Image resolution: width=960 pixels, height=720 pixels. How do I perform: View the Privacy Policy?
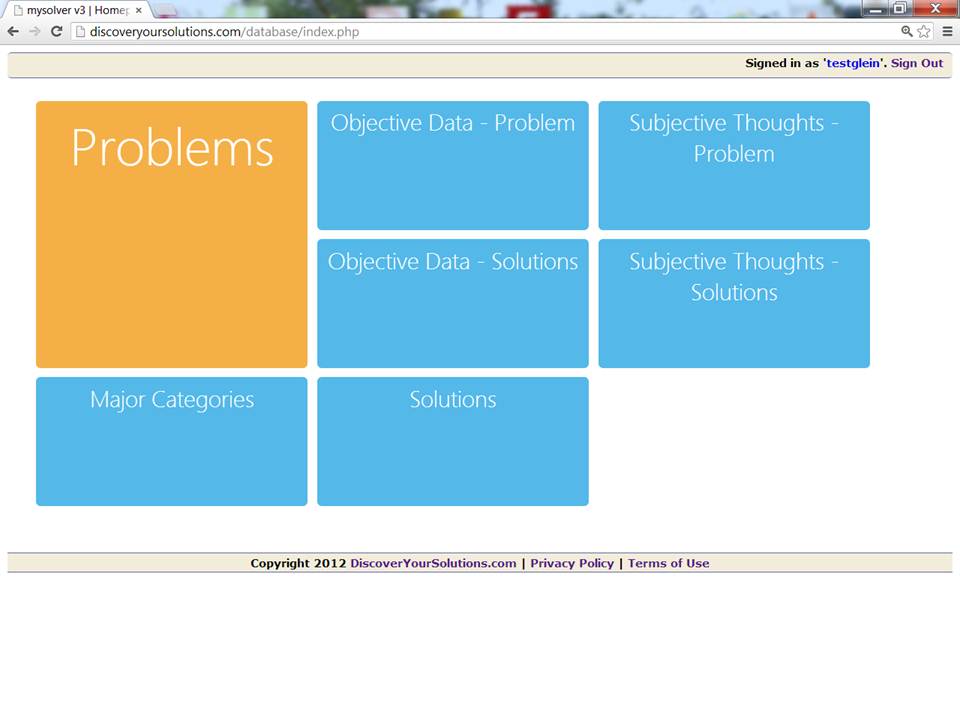point(572,563)
